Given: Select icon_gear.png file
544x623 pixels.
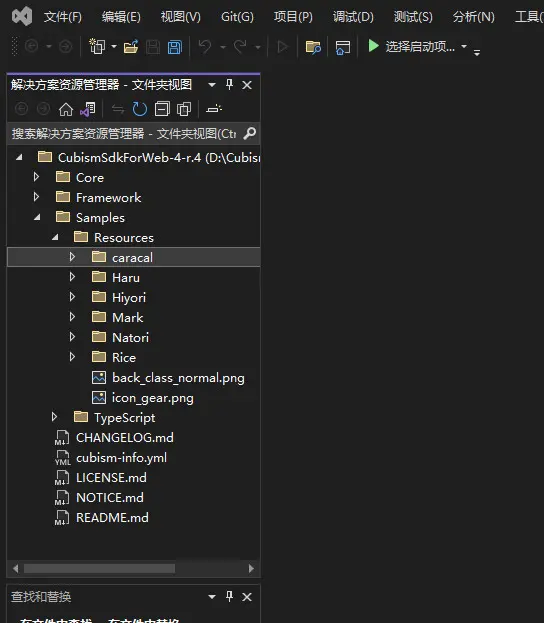Looking at the screenshot, I should [x=153, y=398].
